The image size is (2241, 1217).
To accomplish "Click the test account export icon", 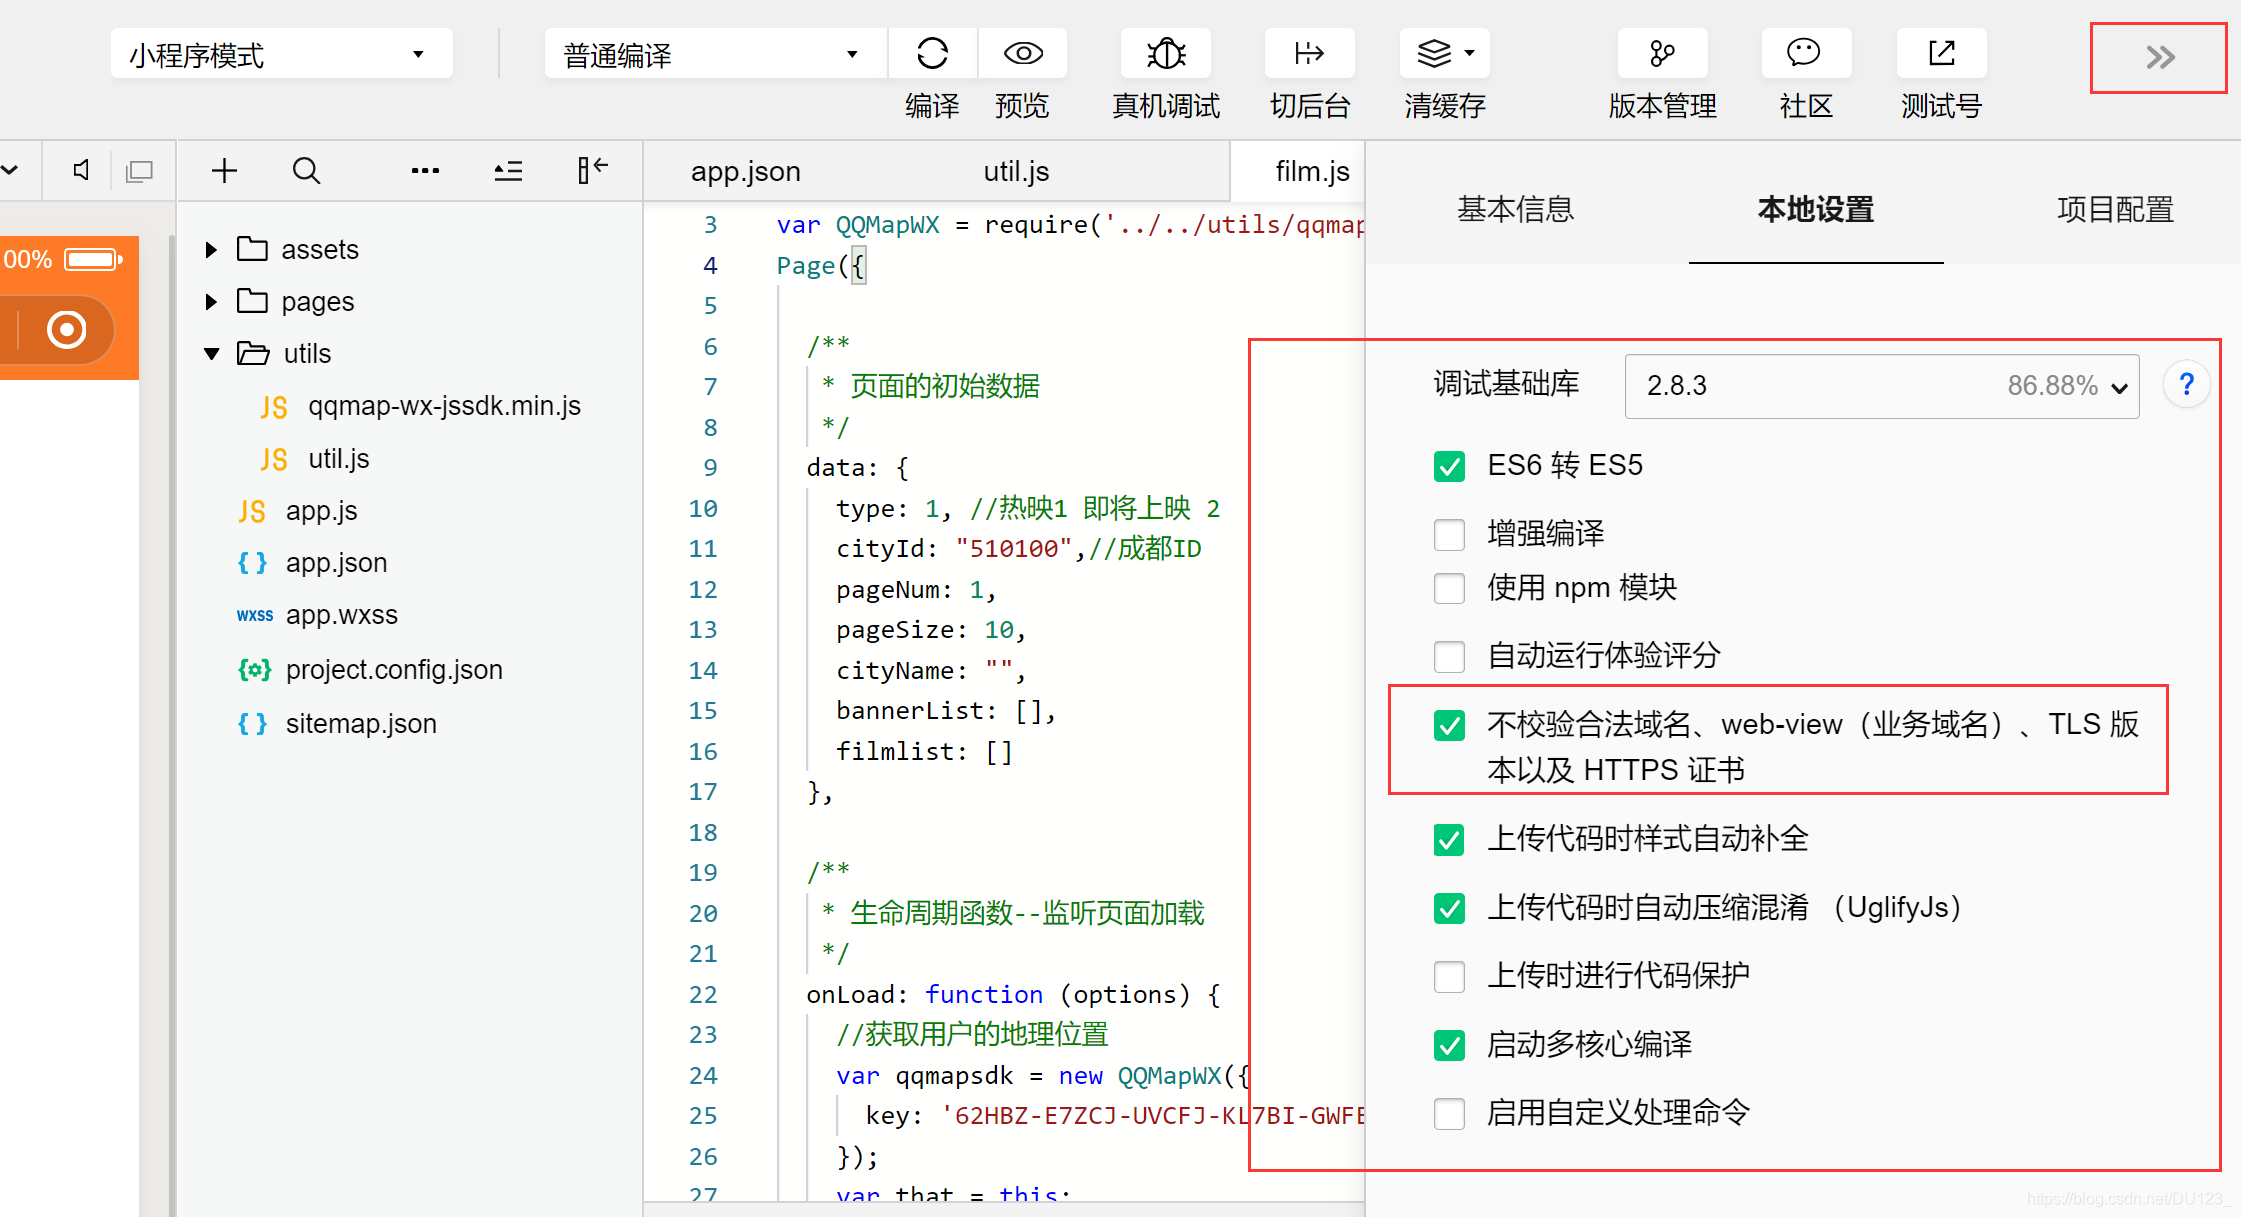I will click(1941, 52).
